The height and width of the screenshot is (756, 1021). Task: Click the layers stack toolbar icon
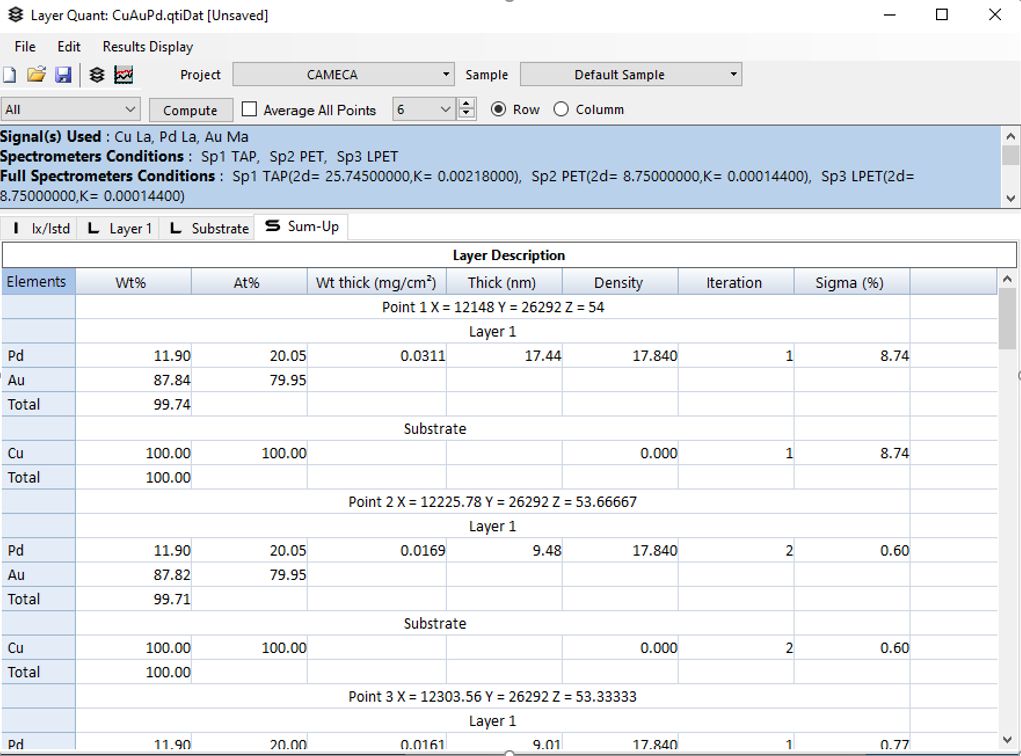tap(97, 75)
